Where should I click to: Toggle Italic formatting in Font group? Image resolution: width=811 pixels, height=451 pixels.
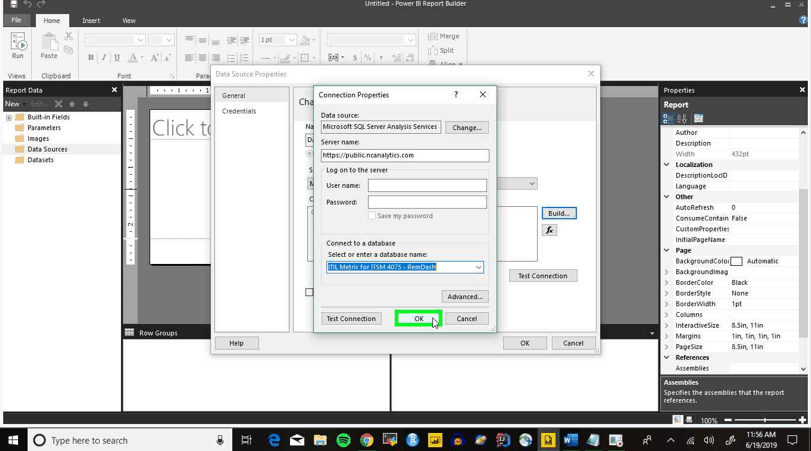(104, 57)
